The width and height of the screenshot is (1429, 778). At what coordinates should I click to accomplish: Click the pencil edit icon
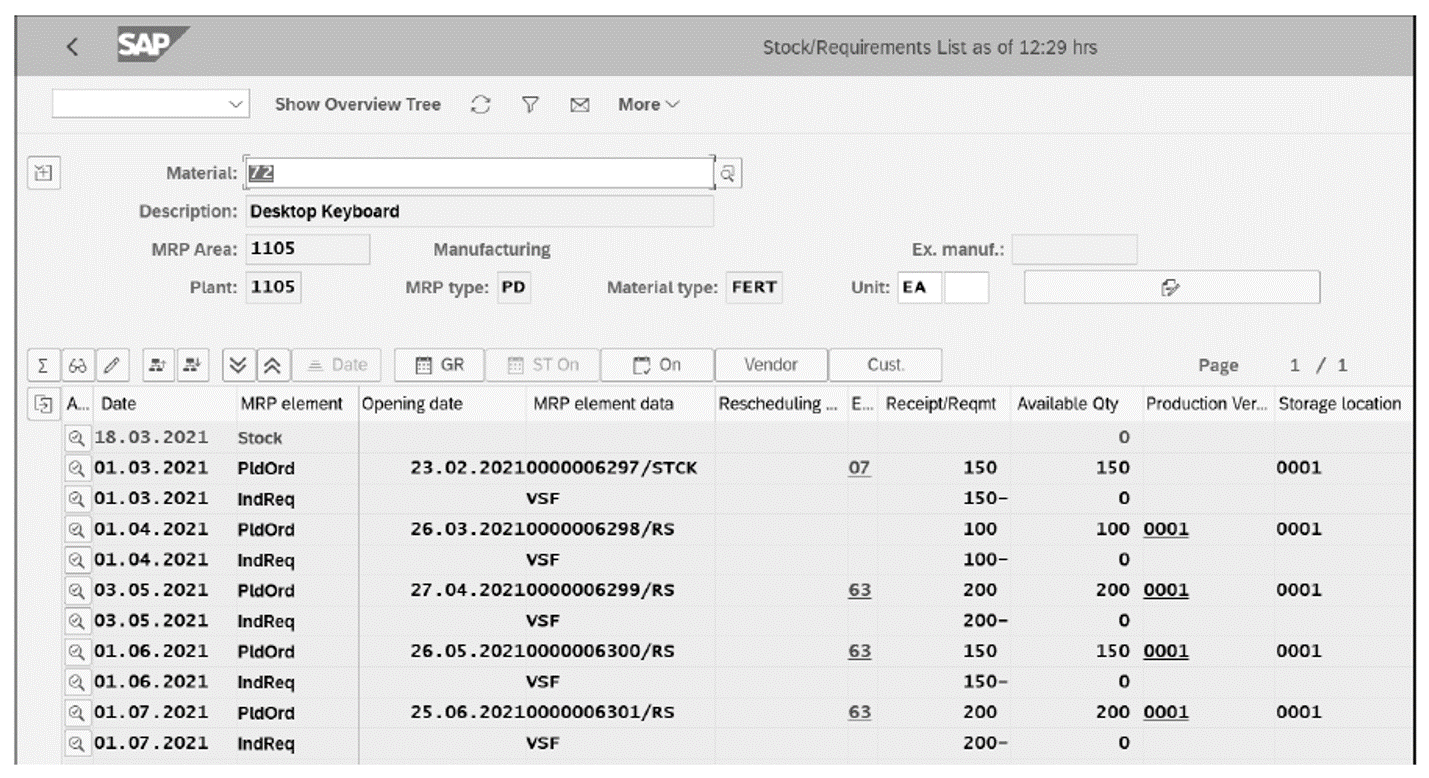(x=112, y=364)
